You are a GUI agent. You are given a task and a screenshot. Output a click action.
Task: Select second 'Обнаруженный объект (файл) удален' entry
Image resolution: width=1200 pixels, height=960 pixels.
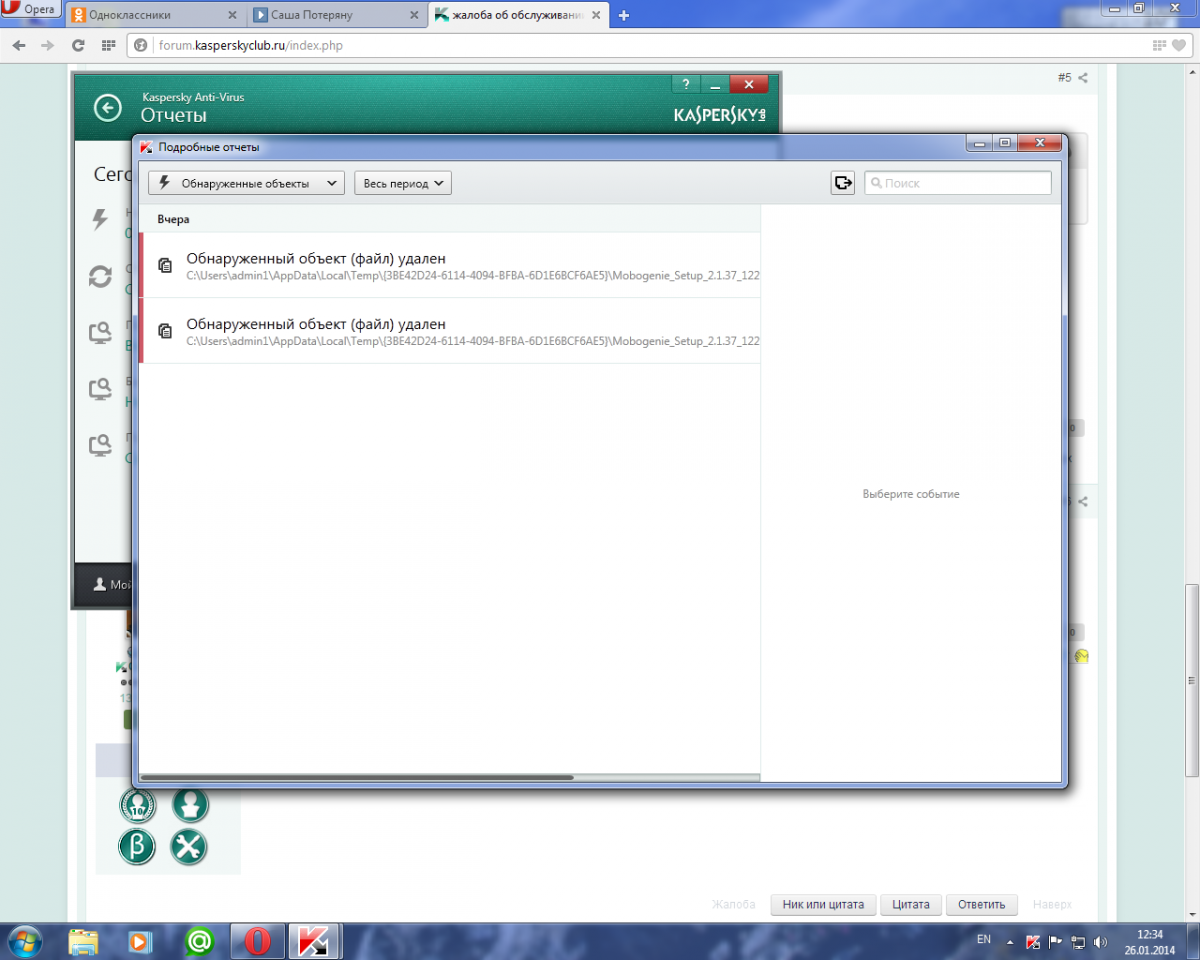pos(449,331)
